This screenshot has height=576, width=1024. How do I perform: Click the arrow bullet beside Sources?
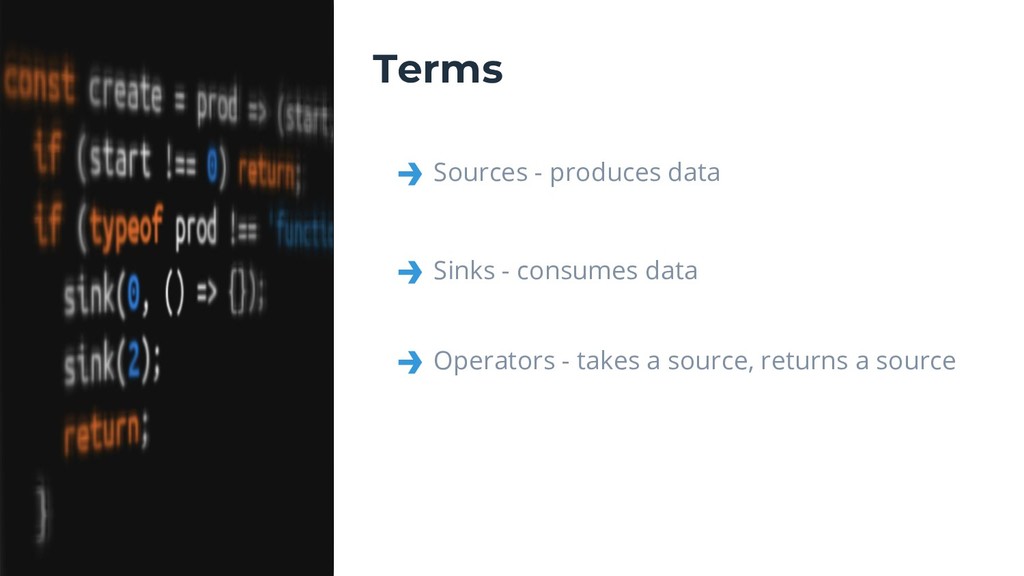(410, 174)
